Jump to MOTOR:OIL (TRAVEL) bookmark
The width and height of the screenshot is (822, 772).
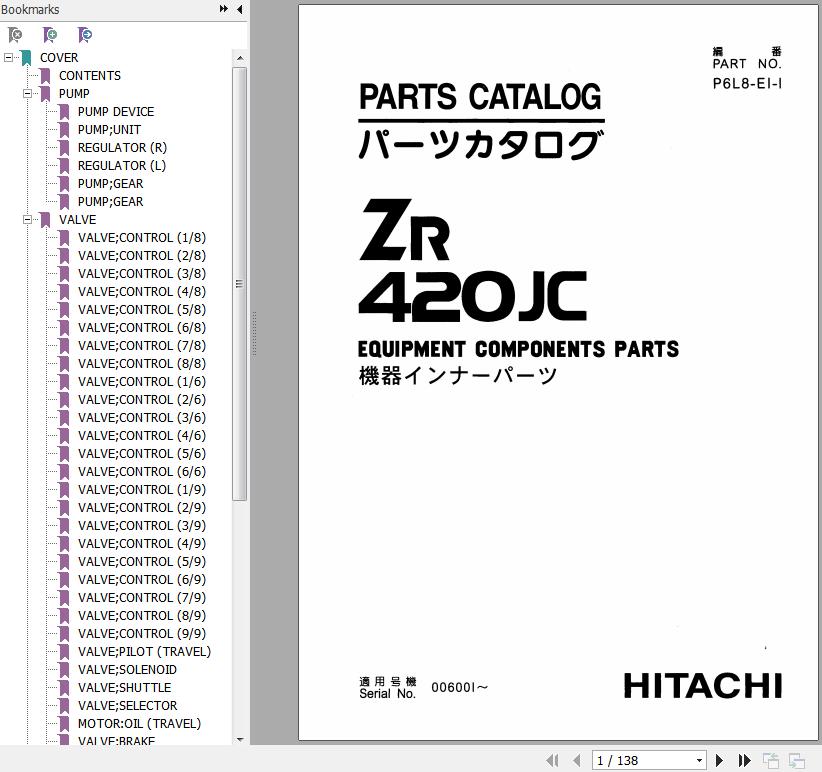(x=139, y=723)
